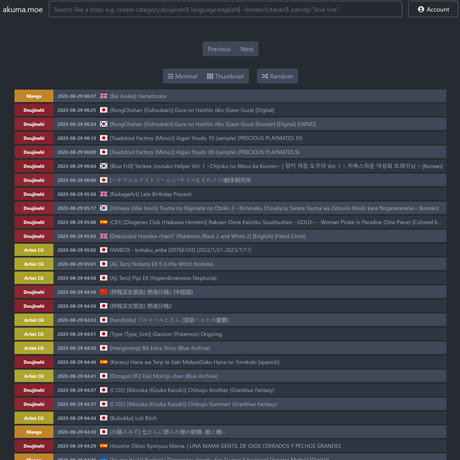The image size is (460, 460).
Task: Go to the Previous page
Action: click(x=219, y=49)
